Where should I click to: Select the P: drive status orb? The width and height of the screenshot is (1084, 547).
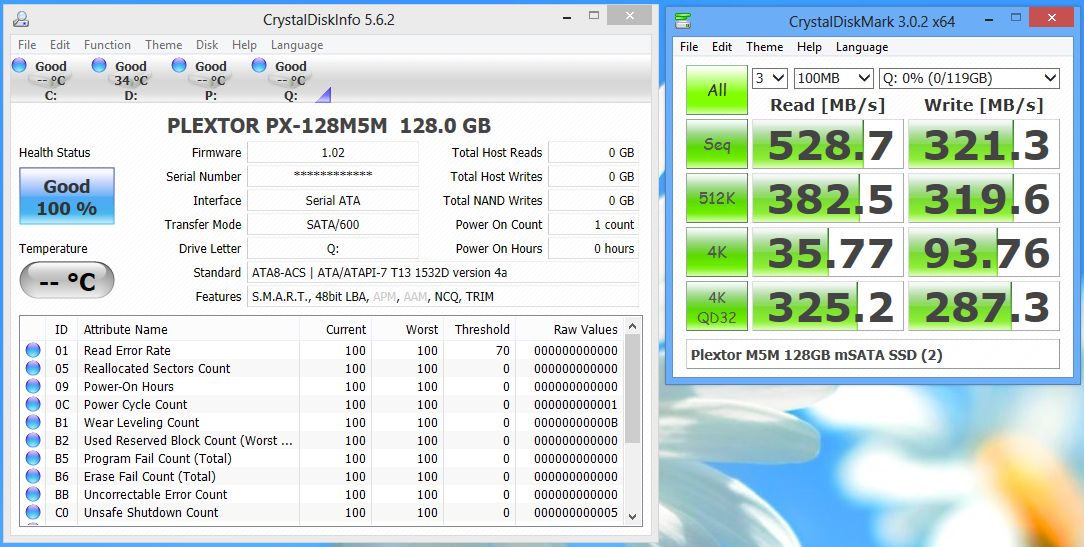(179, 65)
